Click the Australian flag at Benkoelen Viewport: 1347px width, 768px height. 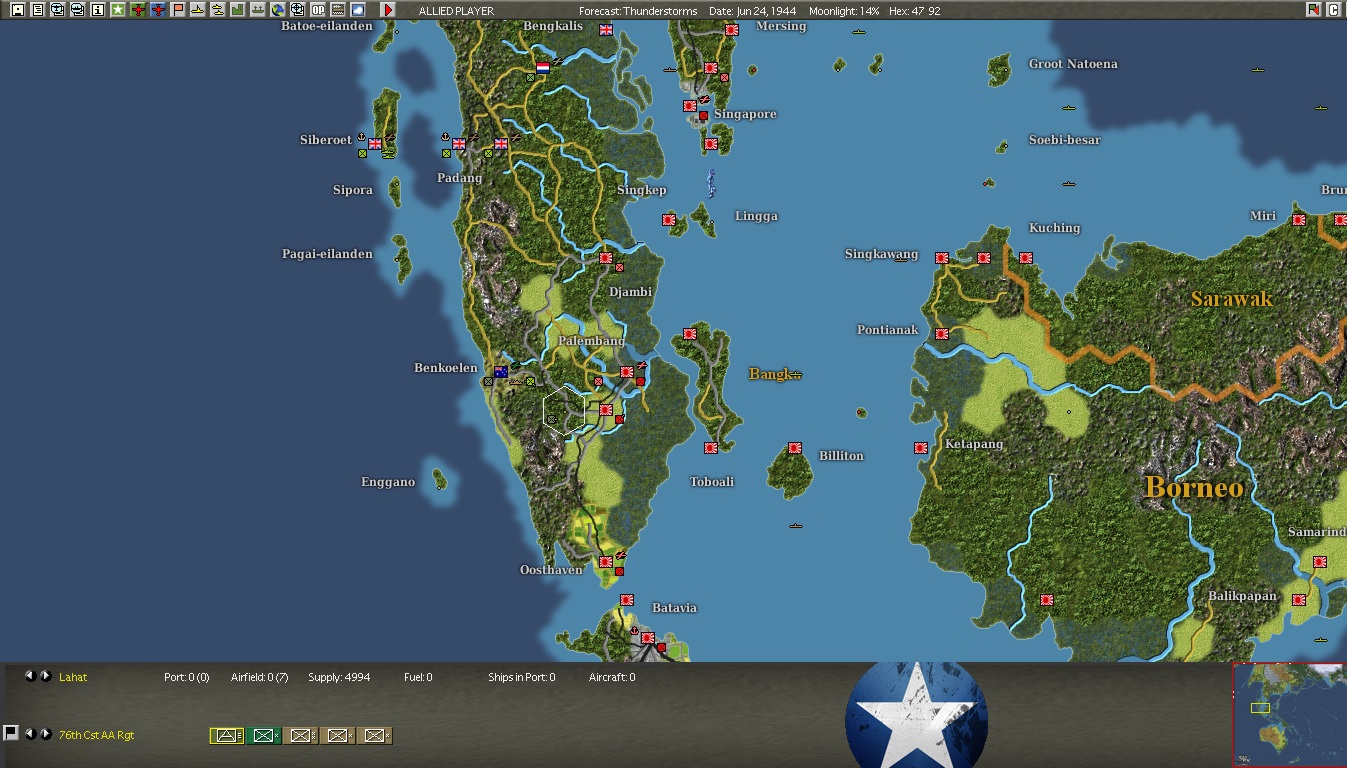click(x=501, y=372)
